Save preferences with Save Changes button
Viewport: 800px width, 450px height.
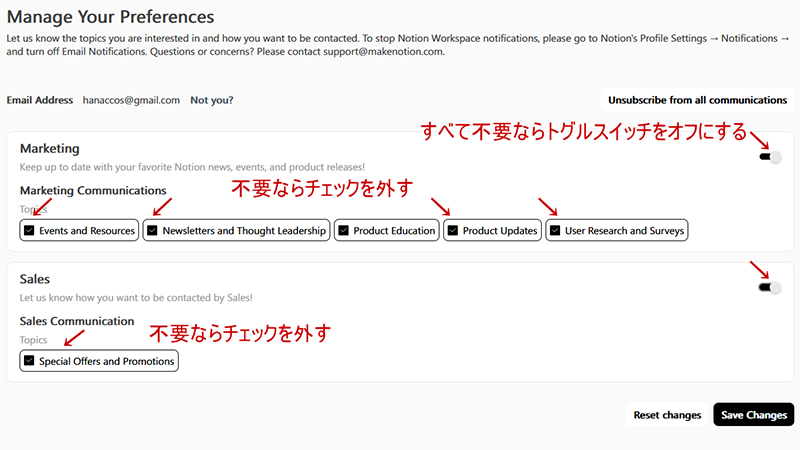tap(754, 415)
